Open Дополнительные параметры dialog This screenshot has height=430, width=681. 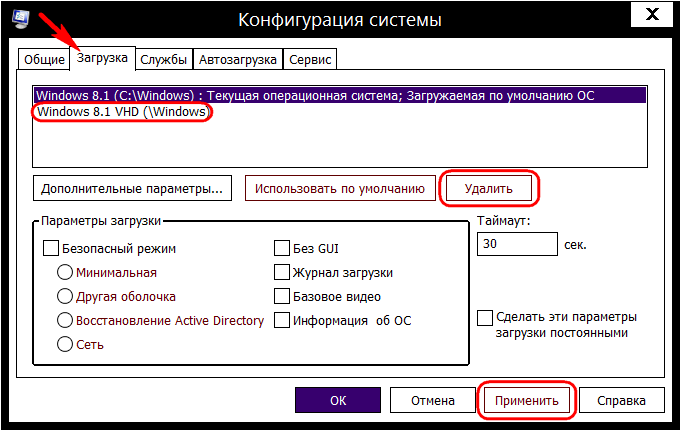pos(132,189)
